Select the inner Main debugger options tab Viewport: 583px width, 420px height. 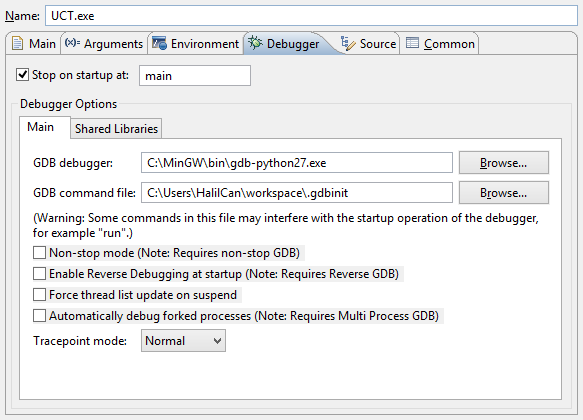(x=41, y=127)
